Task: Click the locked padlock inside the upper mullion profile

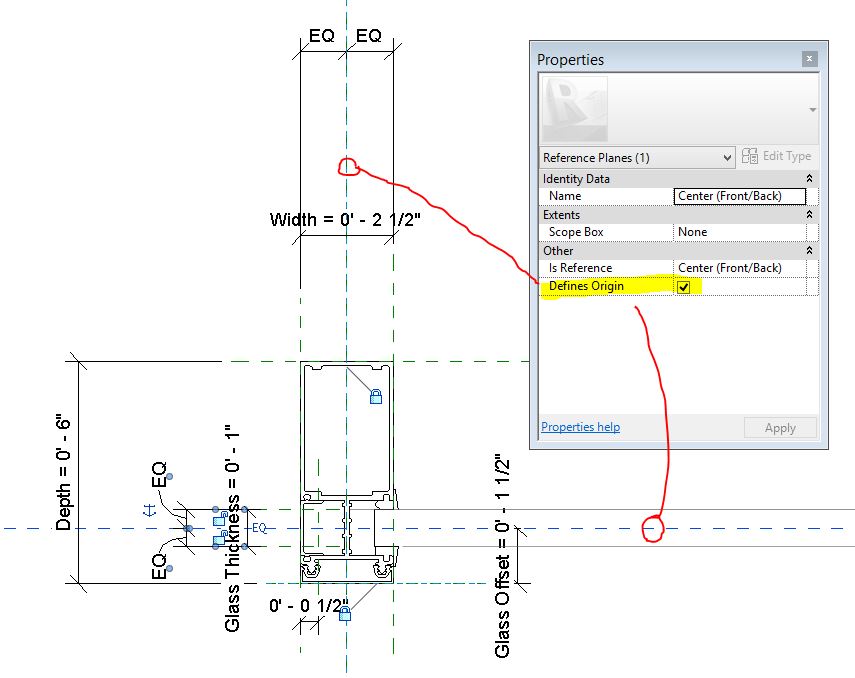Action: coord(376,396)
